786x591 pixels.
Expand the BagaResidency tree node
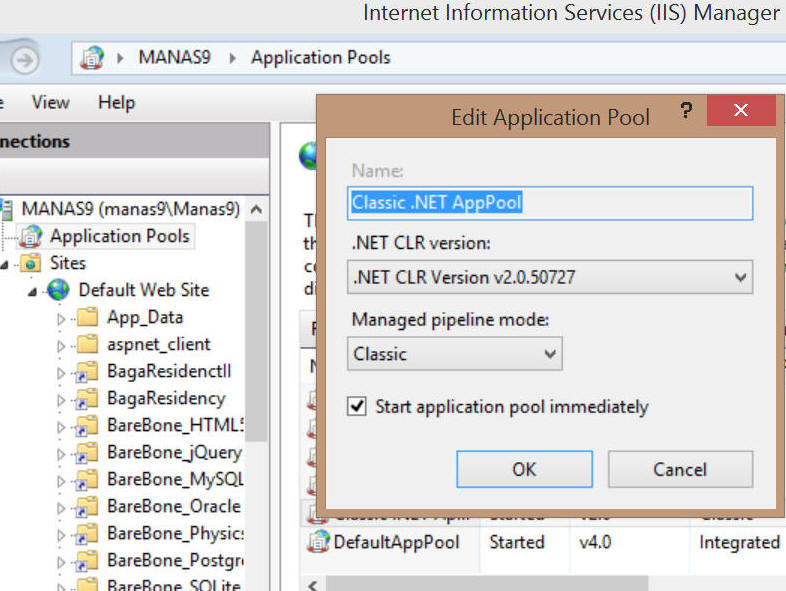[x=61, y=400]
